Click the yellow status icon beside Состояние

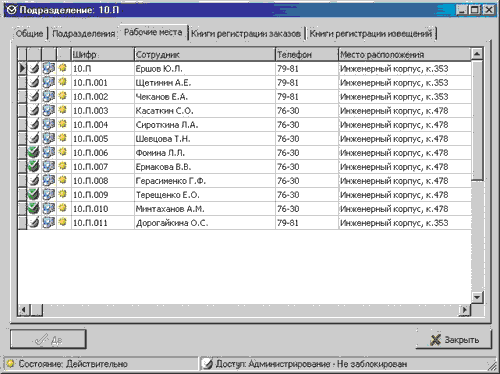[x=11, y=363]
